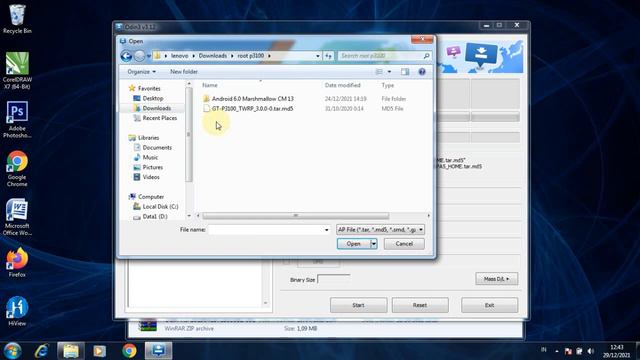Click the Open button

pyautogui.click(x=353, y=244)
